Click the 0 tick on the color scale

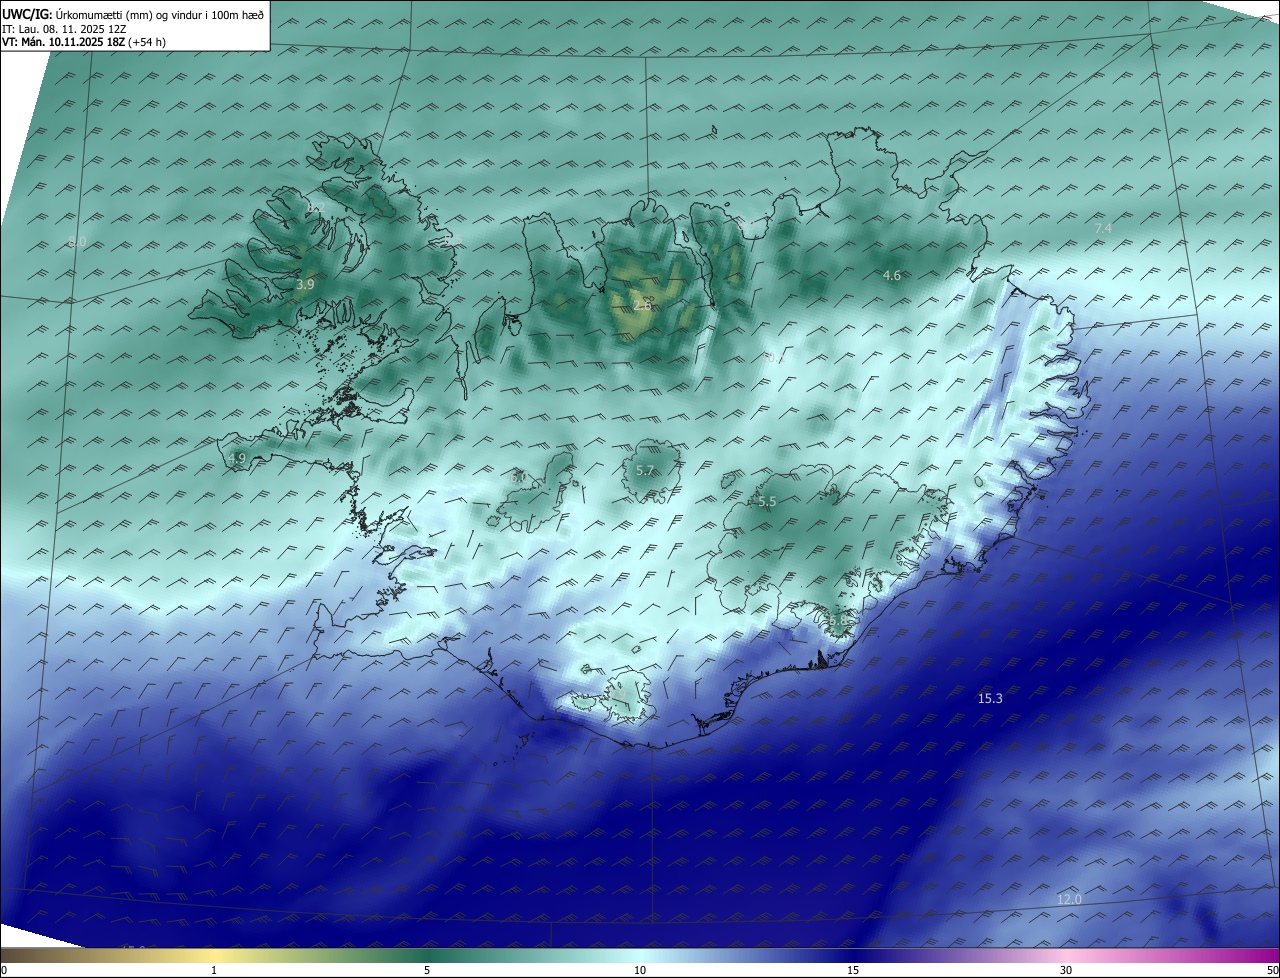click(3, 970)
